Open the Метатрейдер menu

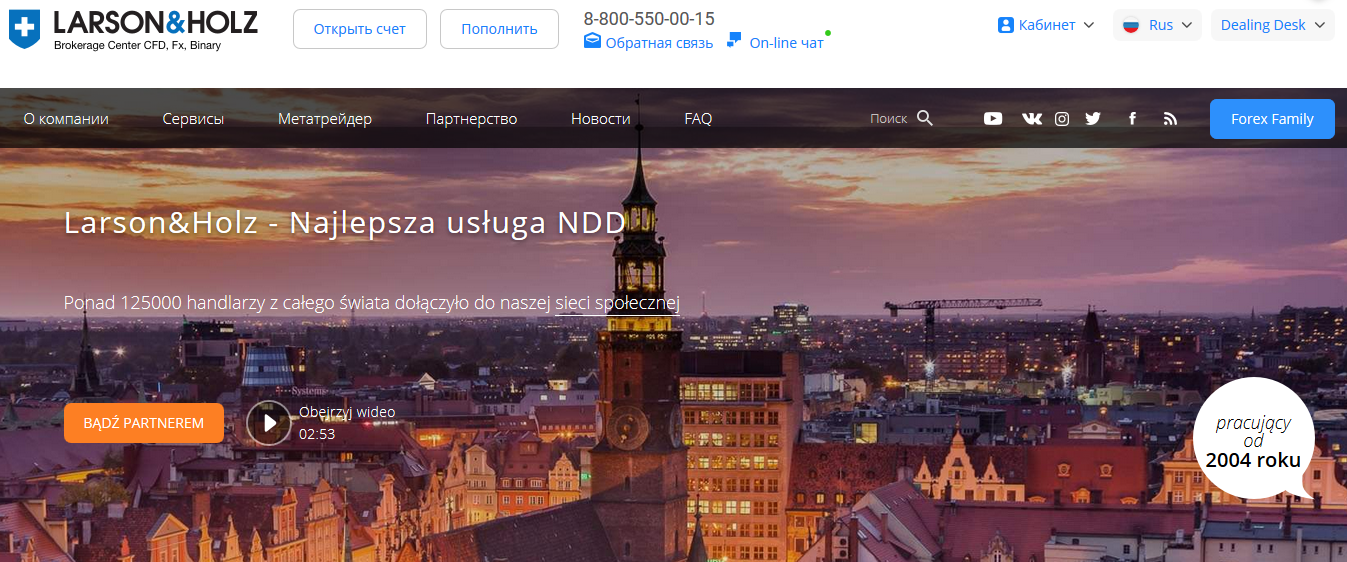[x=325, y=118]
